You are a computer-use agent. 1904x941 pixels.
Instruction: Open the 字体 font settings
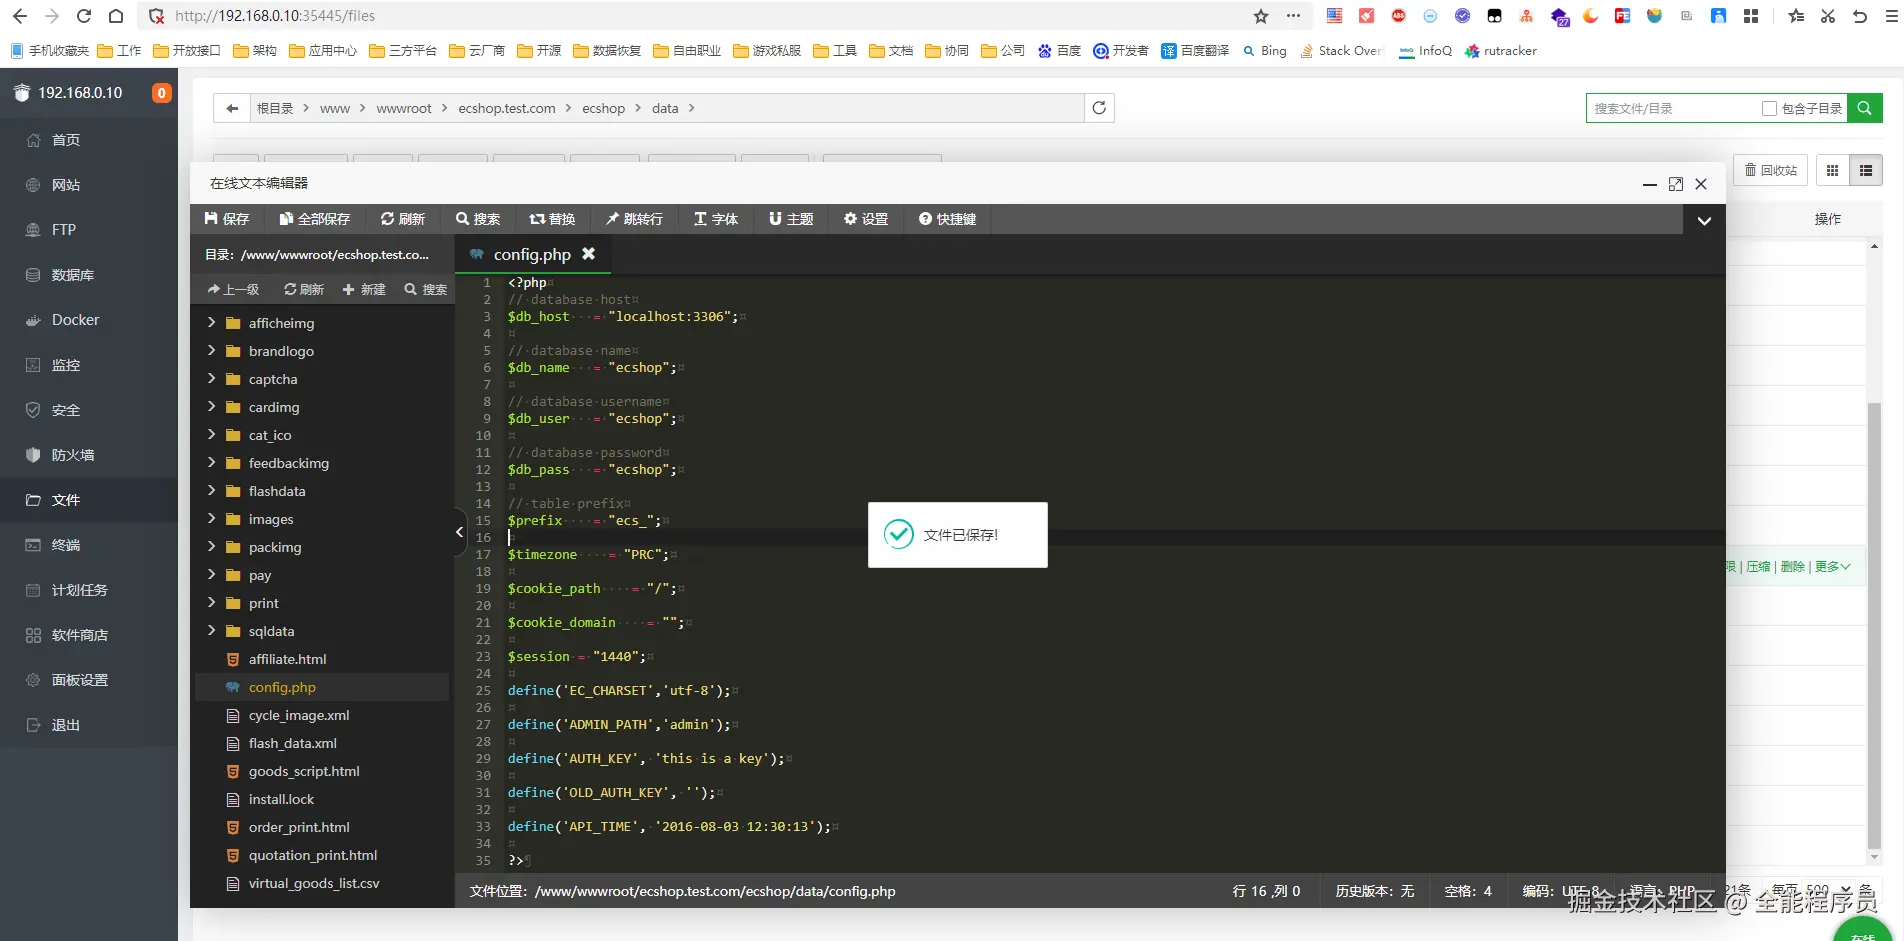click(716, 219)
